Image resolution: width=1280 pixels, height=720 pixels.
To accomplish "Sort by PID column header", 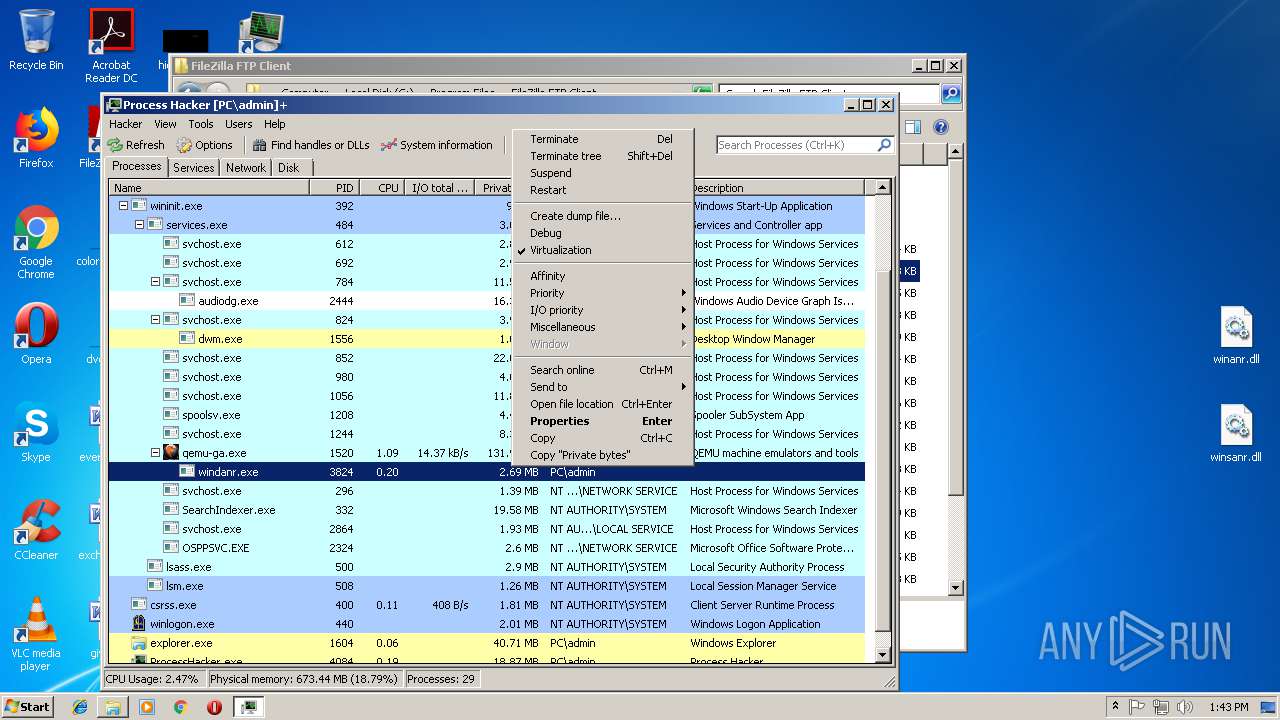I will tap(334, 188).
